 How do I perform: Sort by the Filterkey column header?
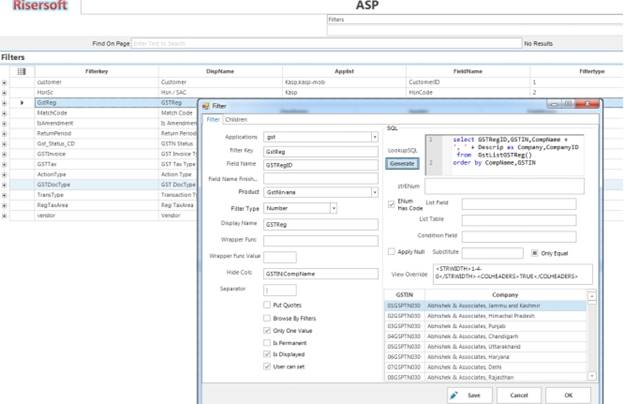point(97,71)
